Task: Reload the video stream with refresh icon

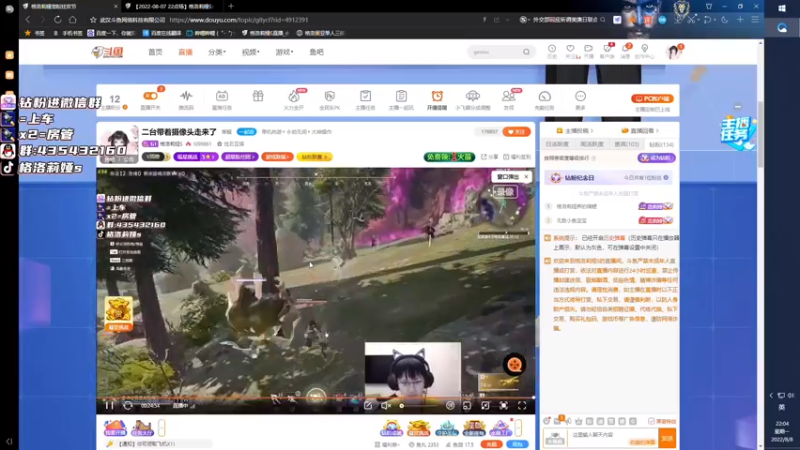Action: coord(128,406)
